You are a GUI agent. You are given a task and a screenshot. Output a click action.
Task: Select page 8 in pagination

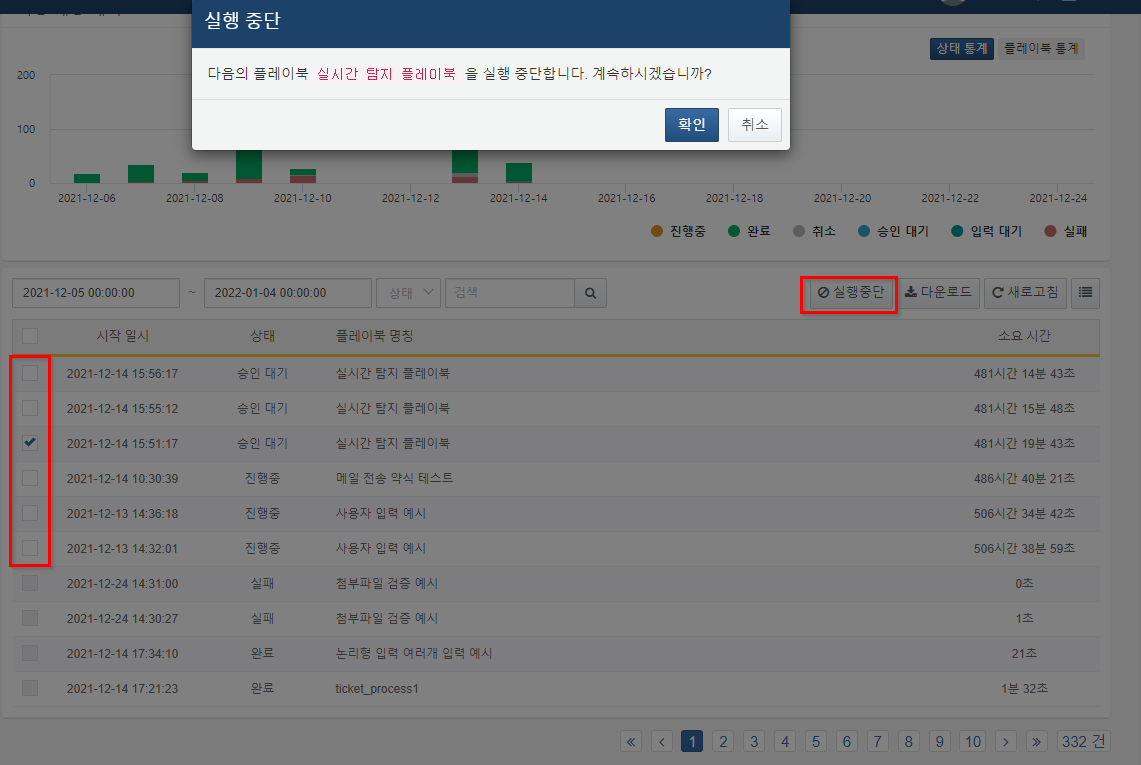[908, 741]
